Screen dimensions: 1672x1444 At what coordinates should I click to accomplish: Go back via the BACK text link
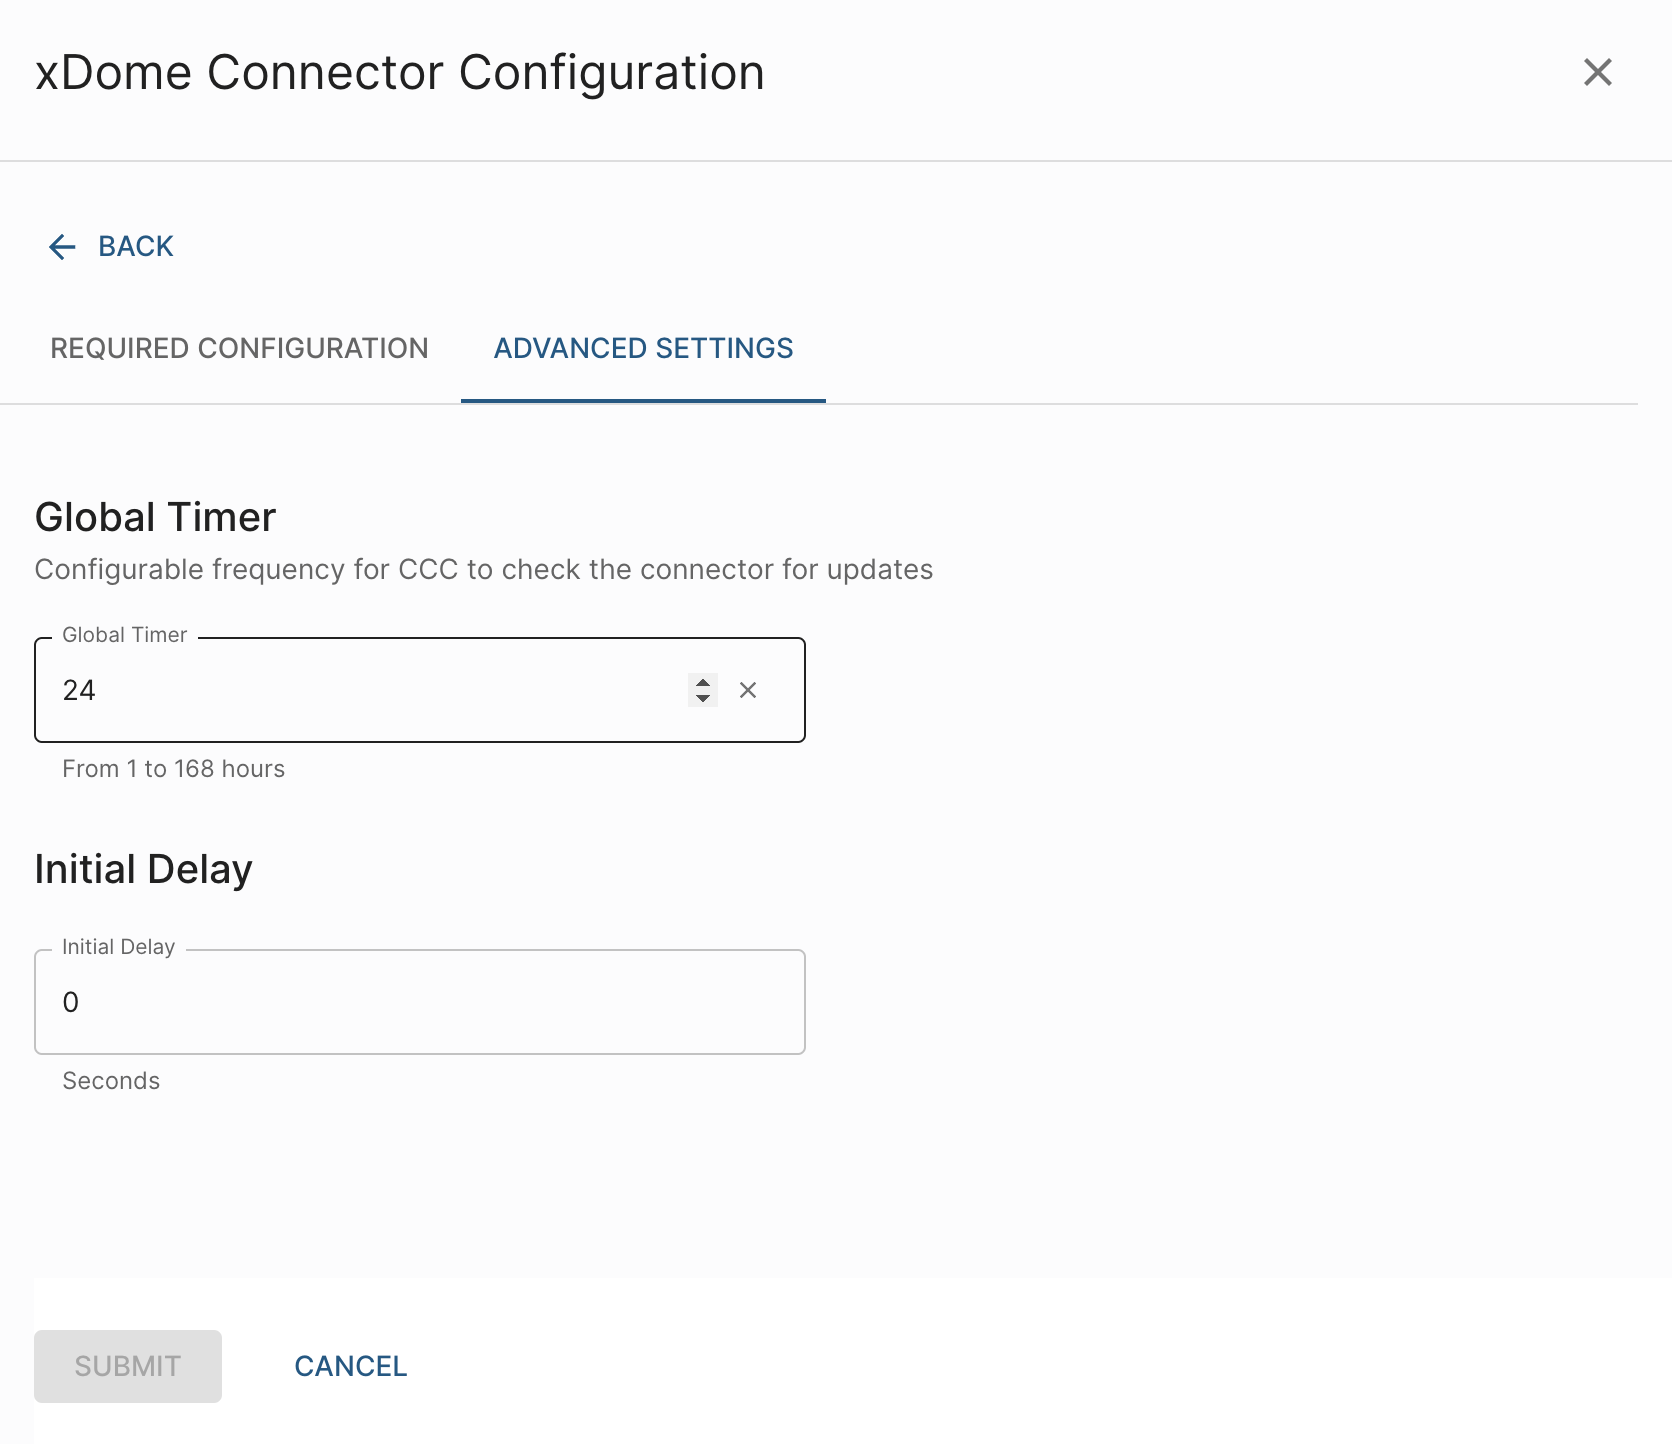click(x=136, y=247)
